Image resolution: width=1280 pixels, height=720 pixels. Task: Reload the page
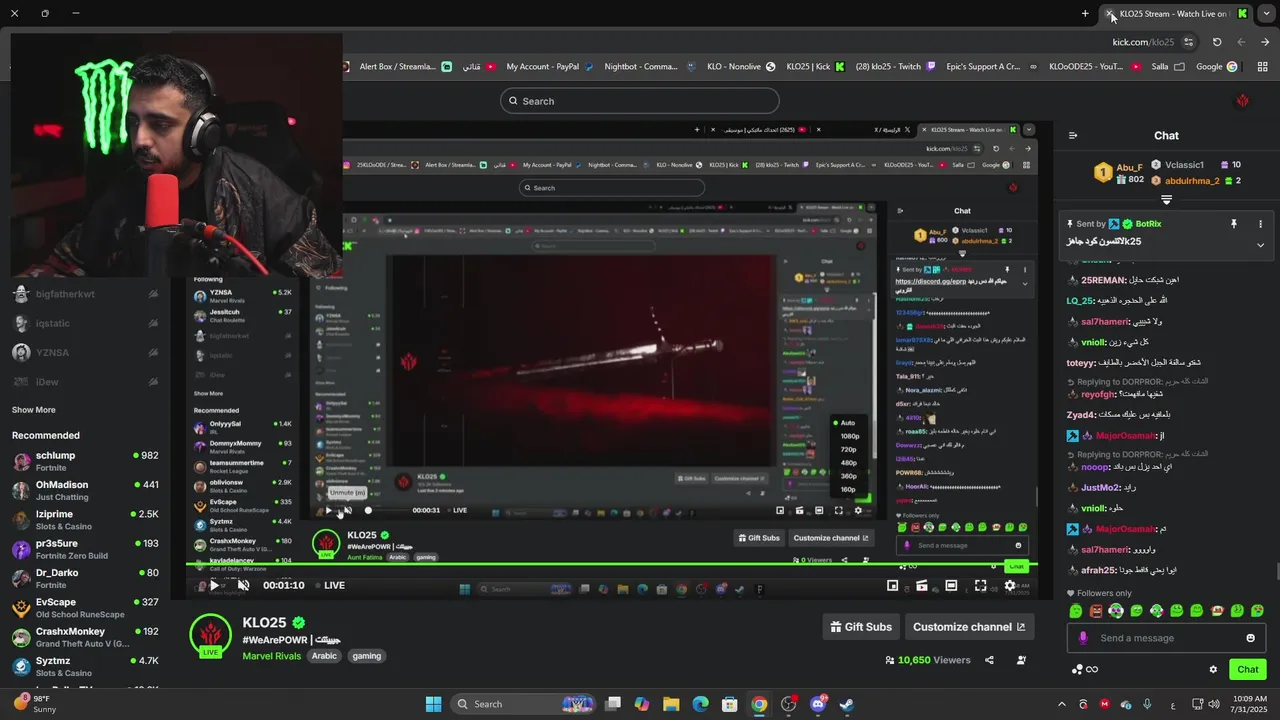pyautogui.click(x=1217, y=42)
